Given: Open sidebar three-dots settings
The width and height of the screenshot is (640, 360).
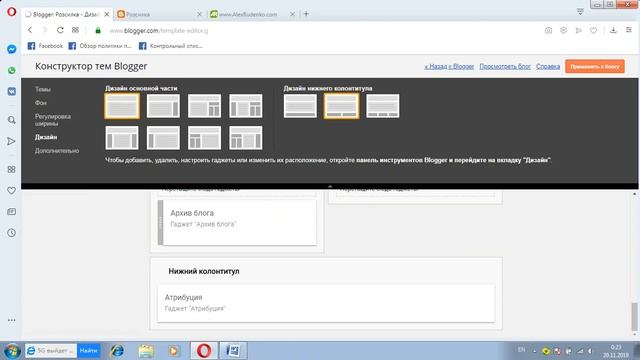Looking at the screenshot, I should (x=11, y=320).
